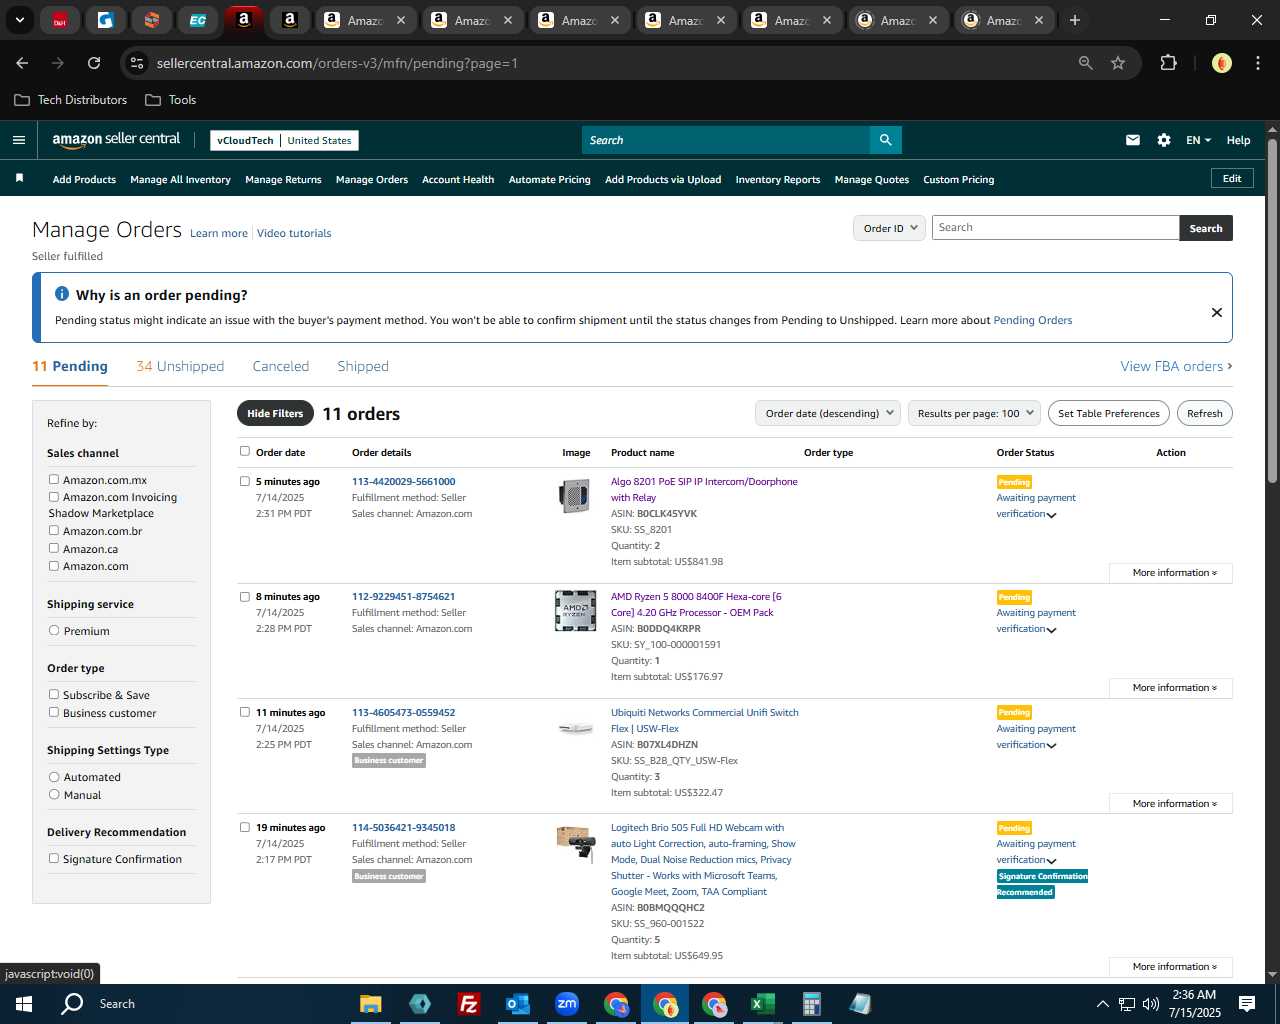Check the Amazon.ca filter
Viewport: 1280px width, 1024px height.
coord(54,548)
